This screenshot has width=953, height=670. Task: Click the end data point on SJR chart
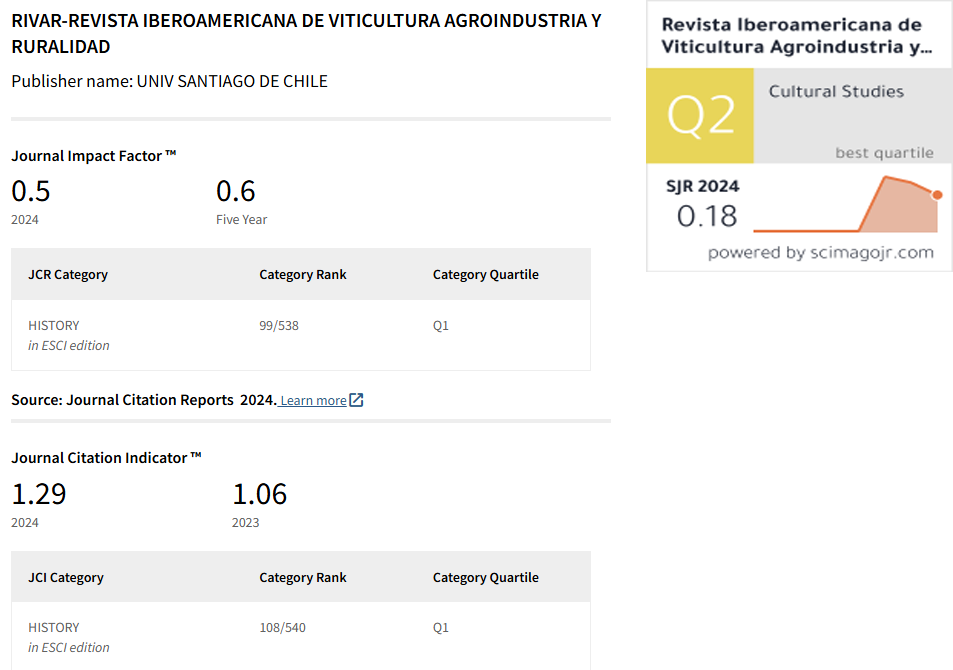coord(937,194)
